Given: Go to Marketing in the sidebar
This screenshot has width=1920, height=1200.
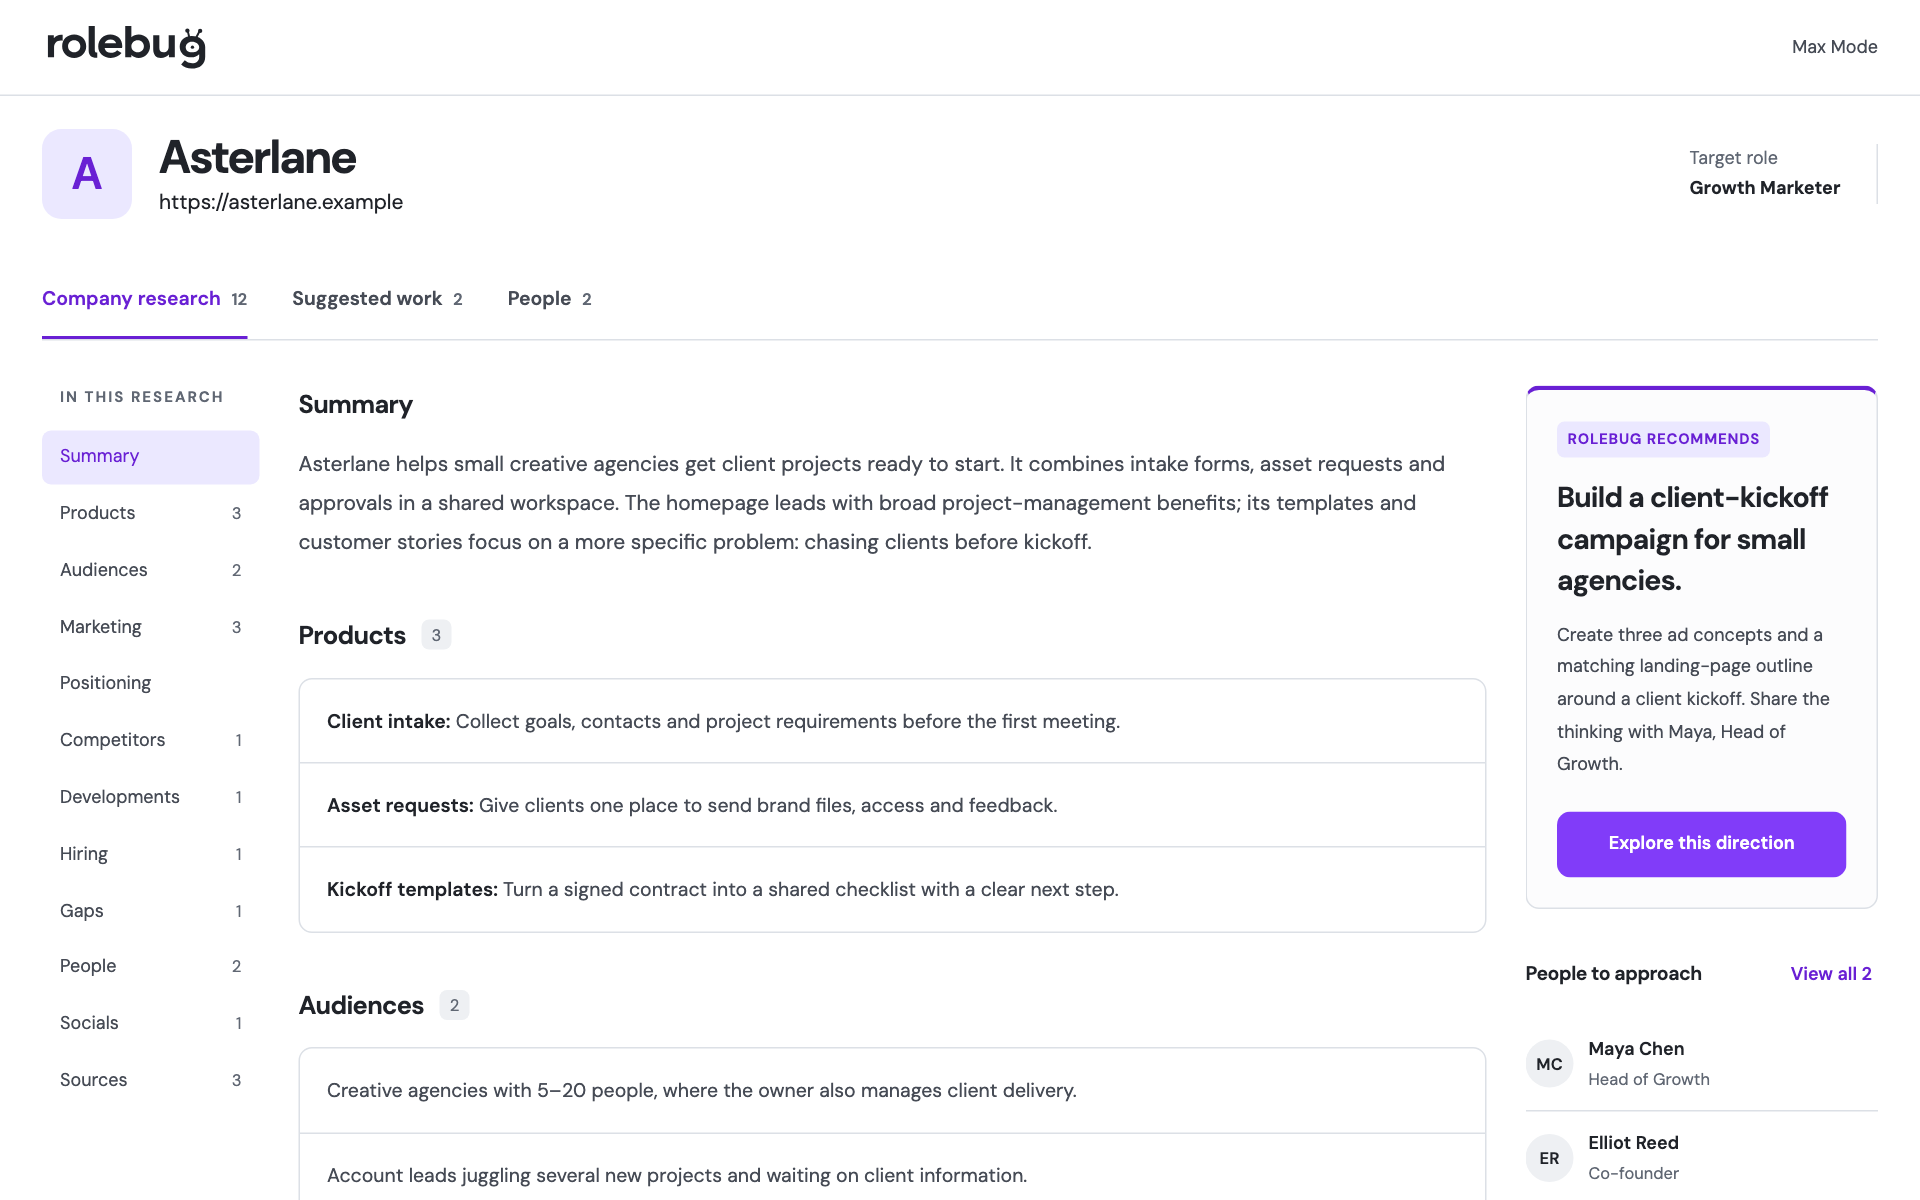Looking at the screenshot, I should [x=151, y=627].
